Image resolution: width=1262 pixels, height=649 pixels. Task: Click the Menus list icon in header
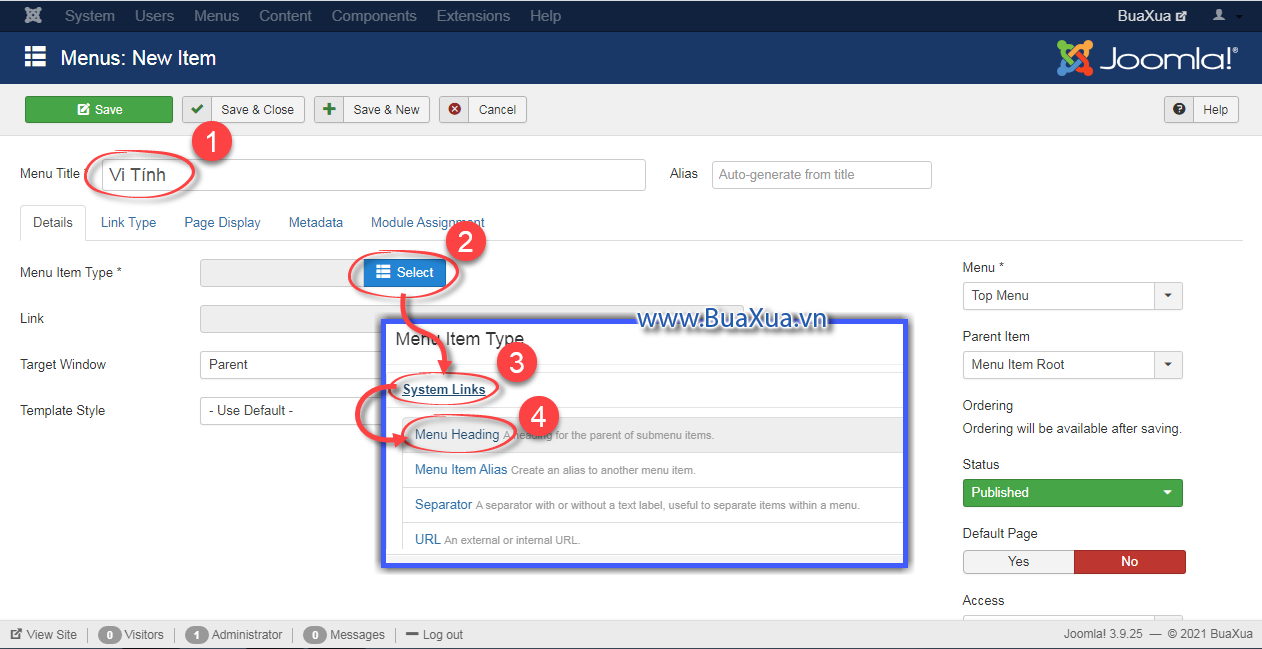pos(36,57)
